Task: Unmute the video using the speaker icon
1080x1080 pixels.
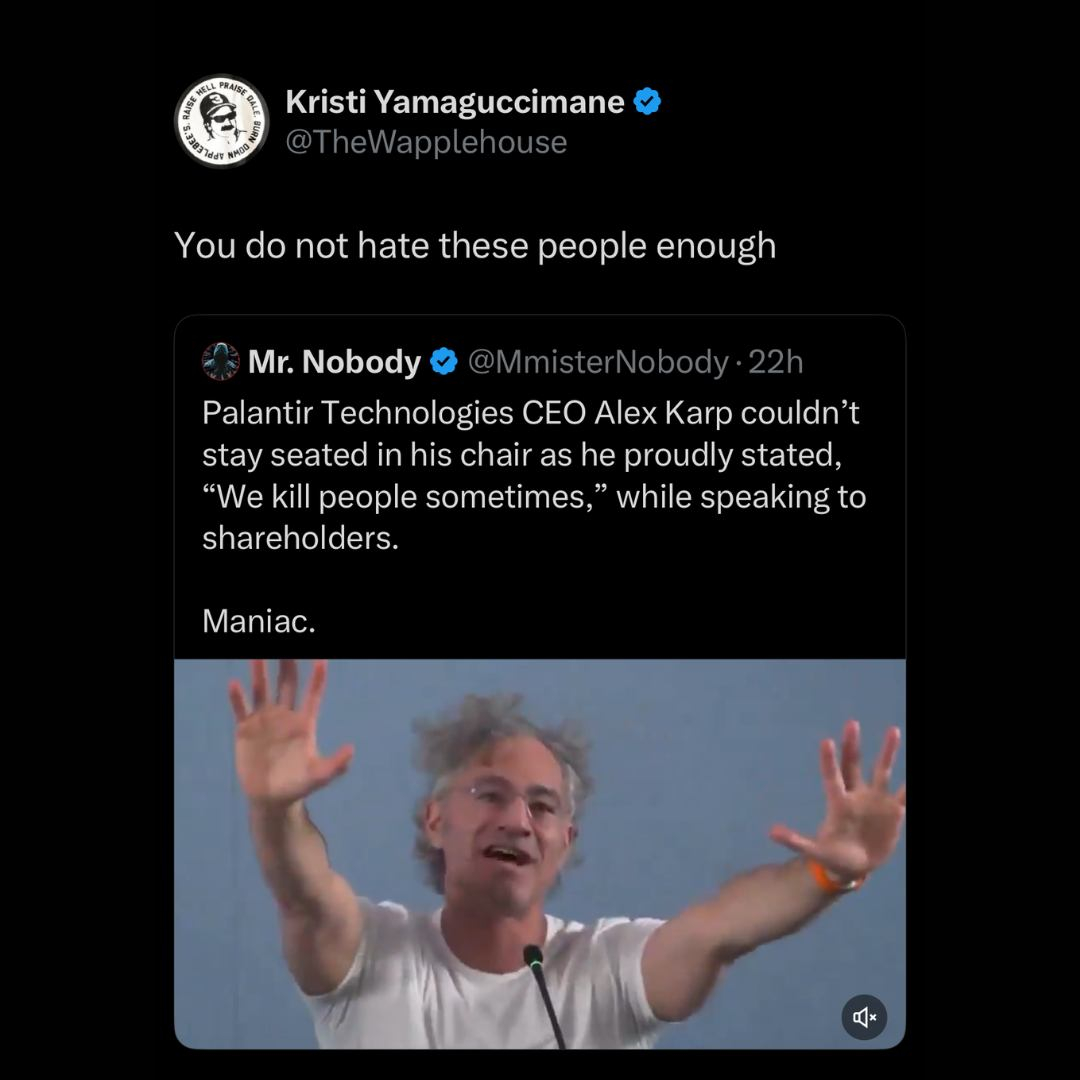Action: click(x=864, y=1018)
